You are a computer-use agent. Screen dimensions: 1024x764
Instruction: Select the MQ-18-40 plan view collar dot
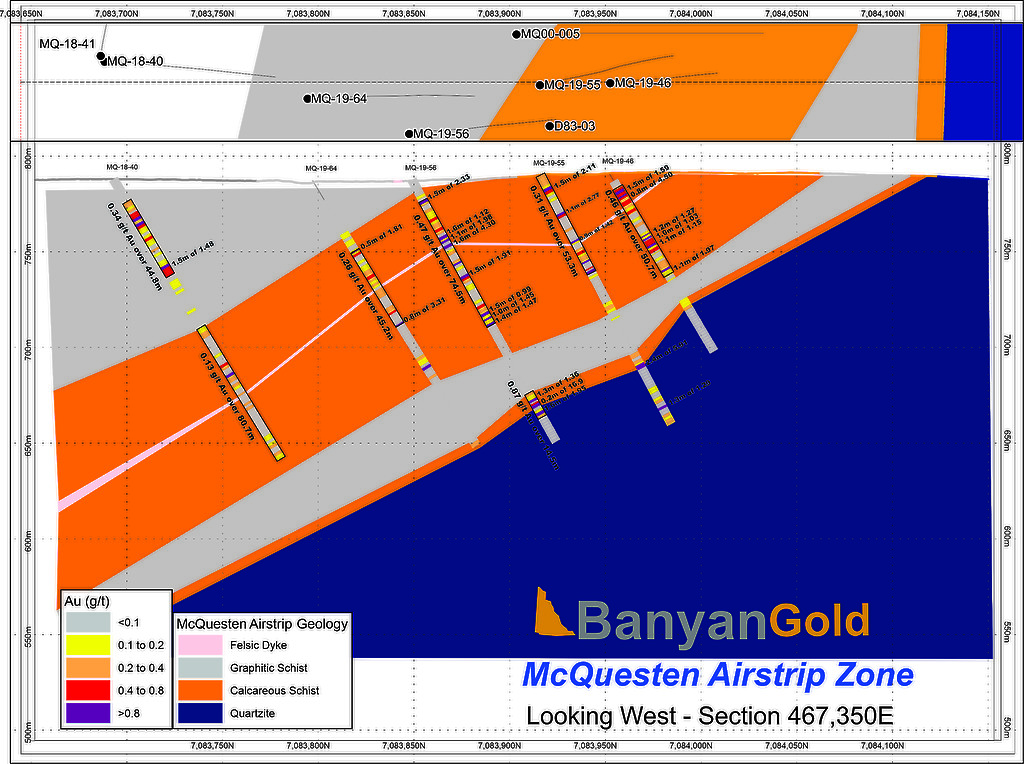click(x=104, y=62)
